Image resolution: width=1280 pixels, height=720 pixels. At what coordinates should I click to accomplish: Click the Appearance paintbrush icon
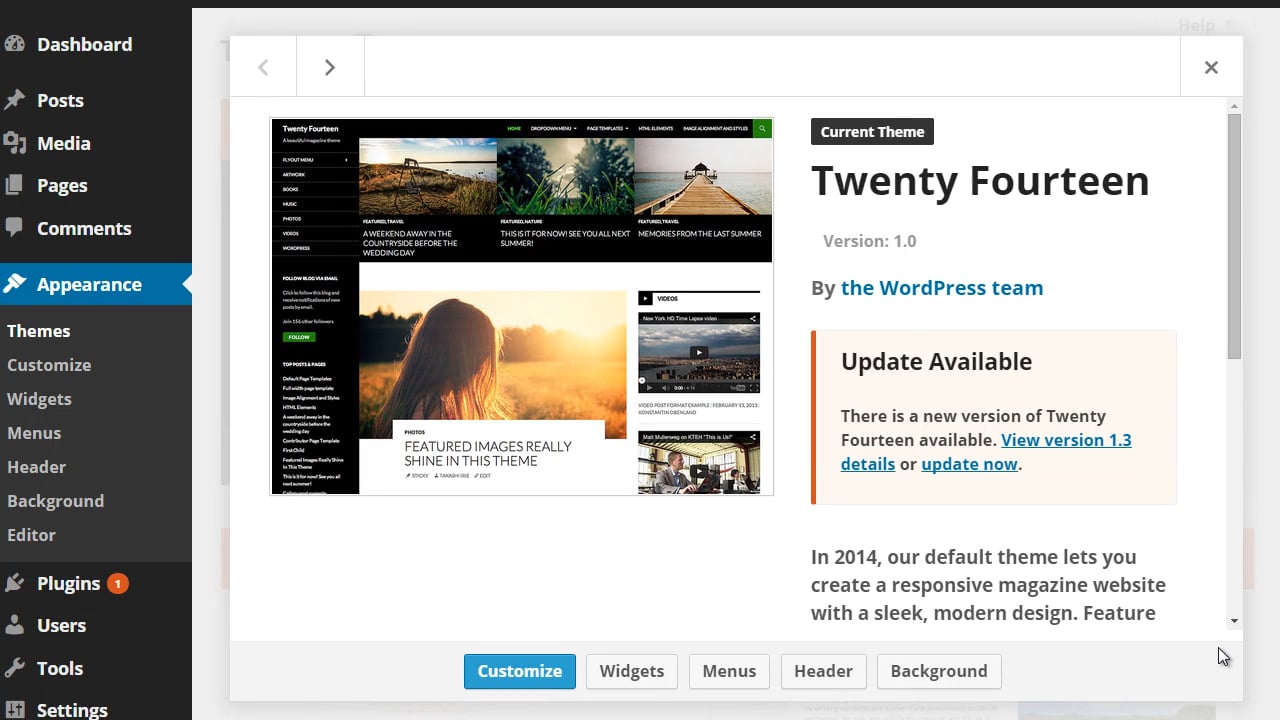point(14,284)
